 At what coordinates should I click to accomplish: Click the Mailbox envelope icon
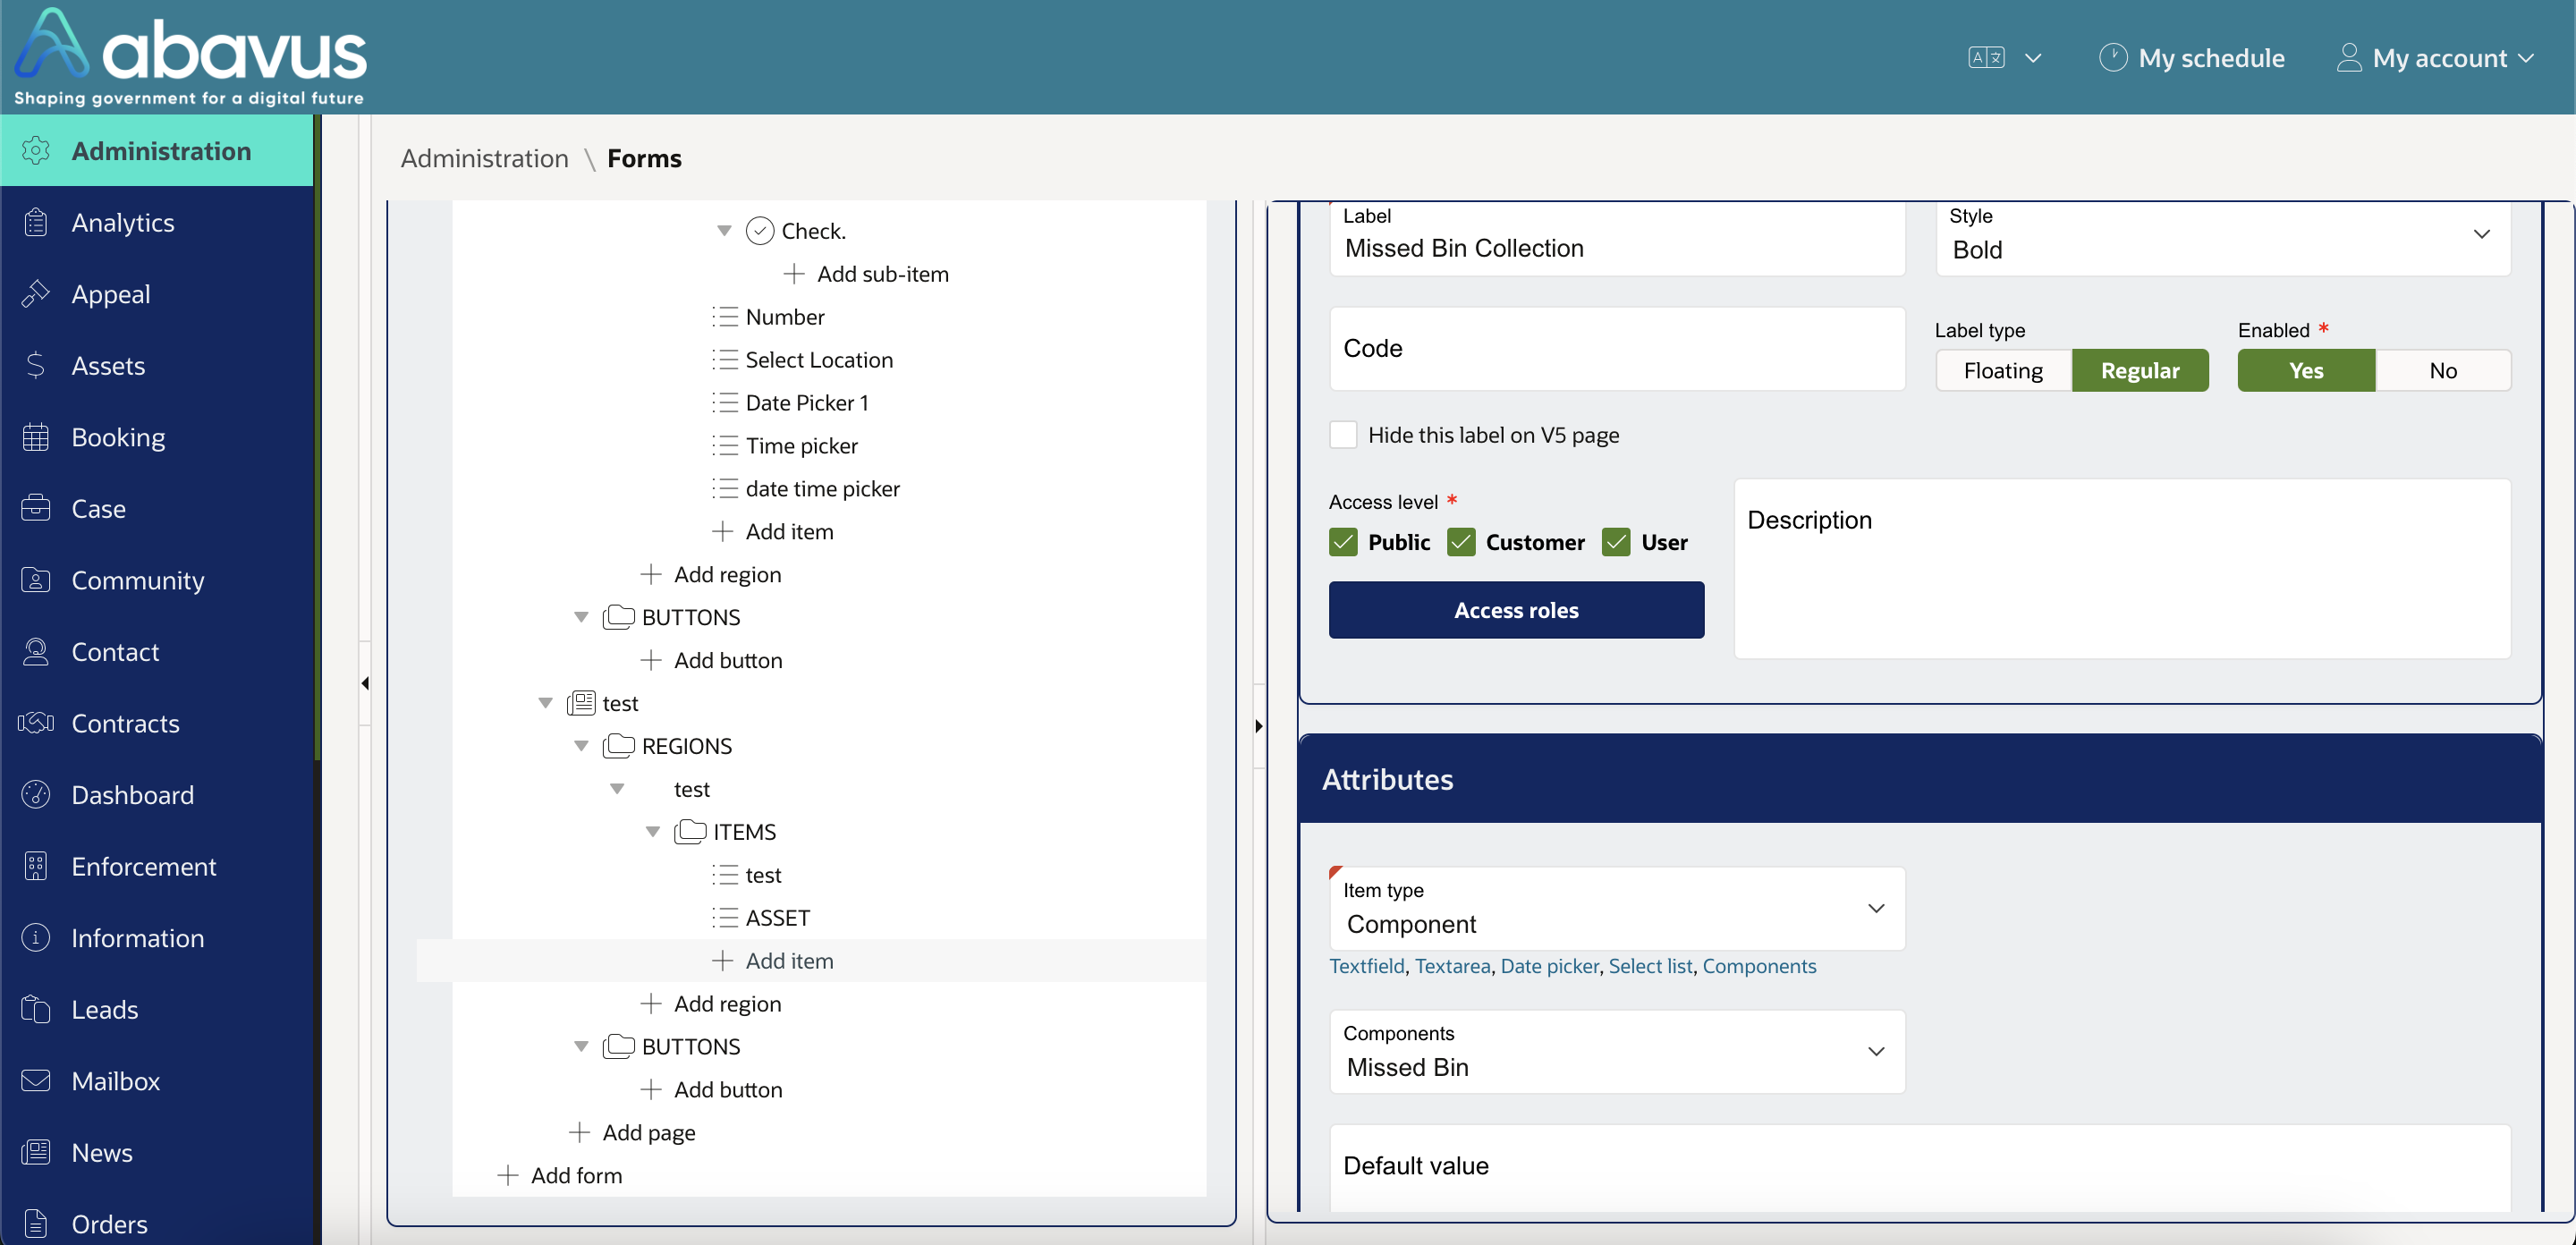tap(36, 1081)
